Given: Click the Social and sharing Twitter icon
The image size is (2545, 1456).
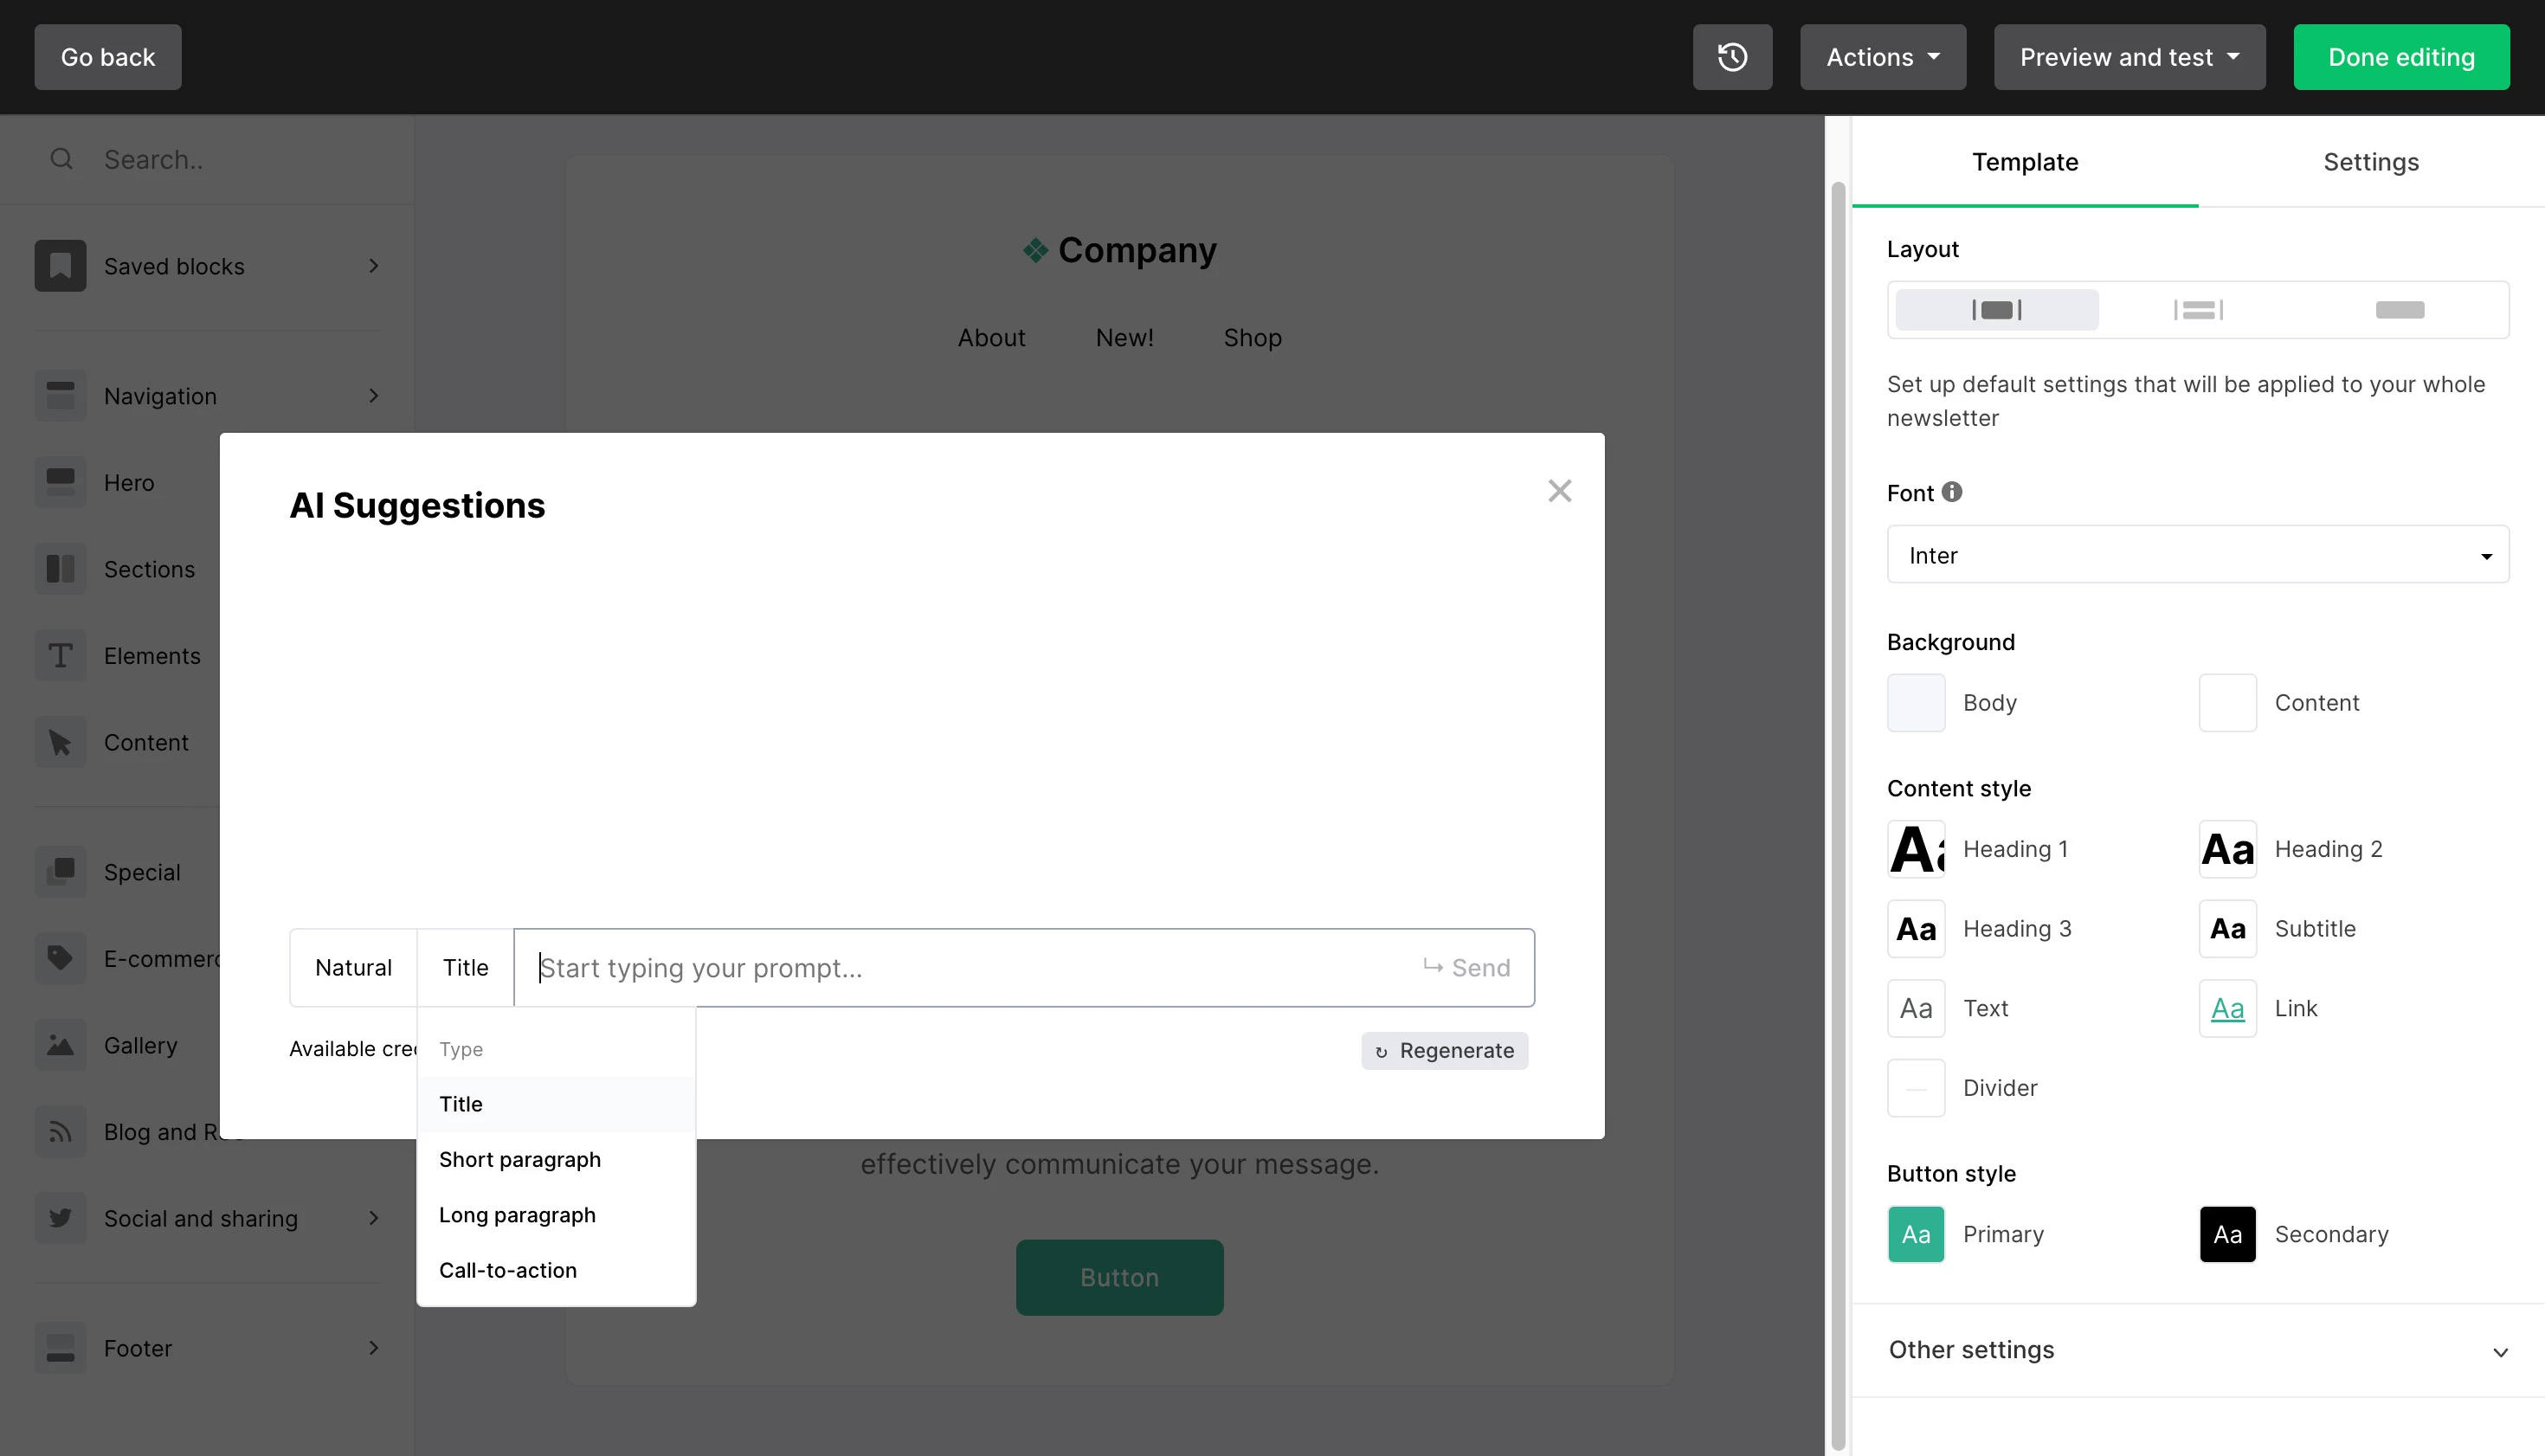Looking at the screenshot, I should tap(60, 1218).
